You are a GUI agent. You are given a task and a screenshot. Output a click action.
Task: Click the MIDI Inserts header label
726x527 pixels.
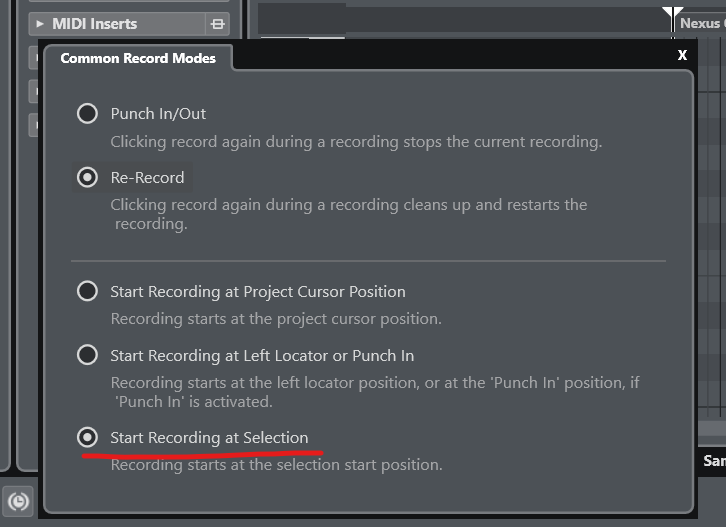tap(94, 24)
